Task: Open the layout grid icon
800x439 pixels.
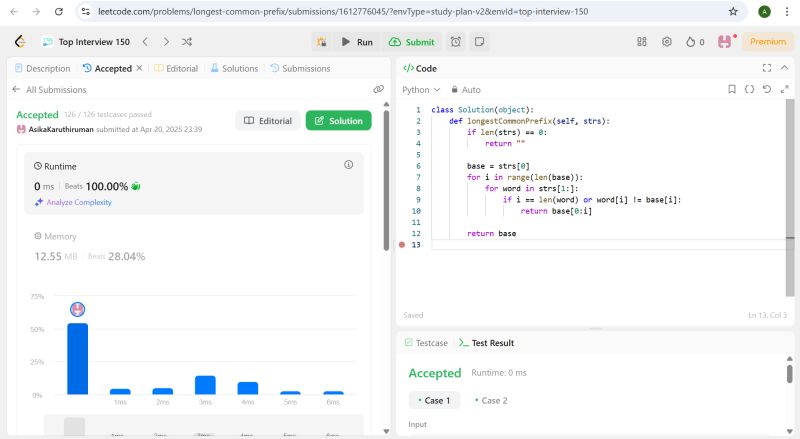Action: (x=642, y=42)
